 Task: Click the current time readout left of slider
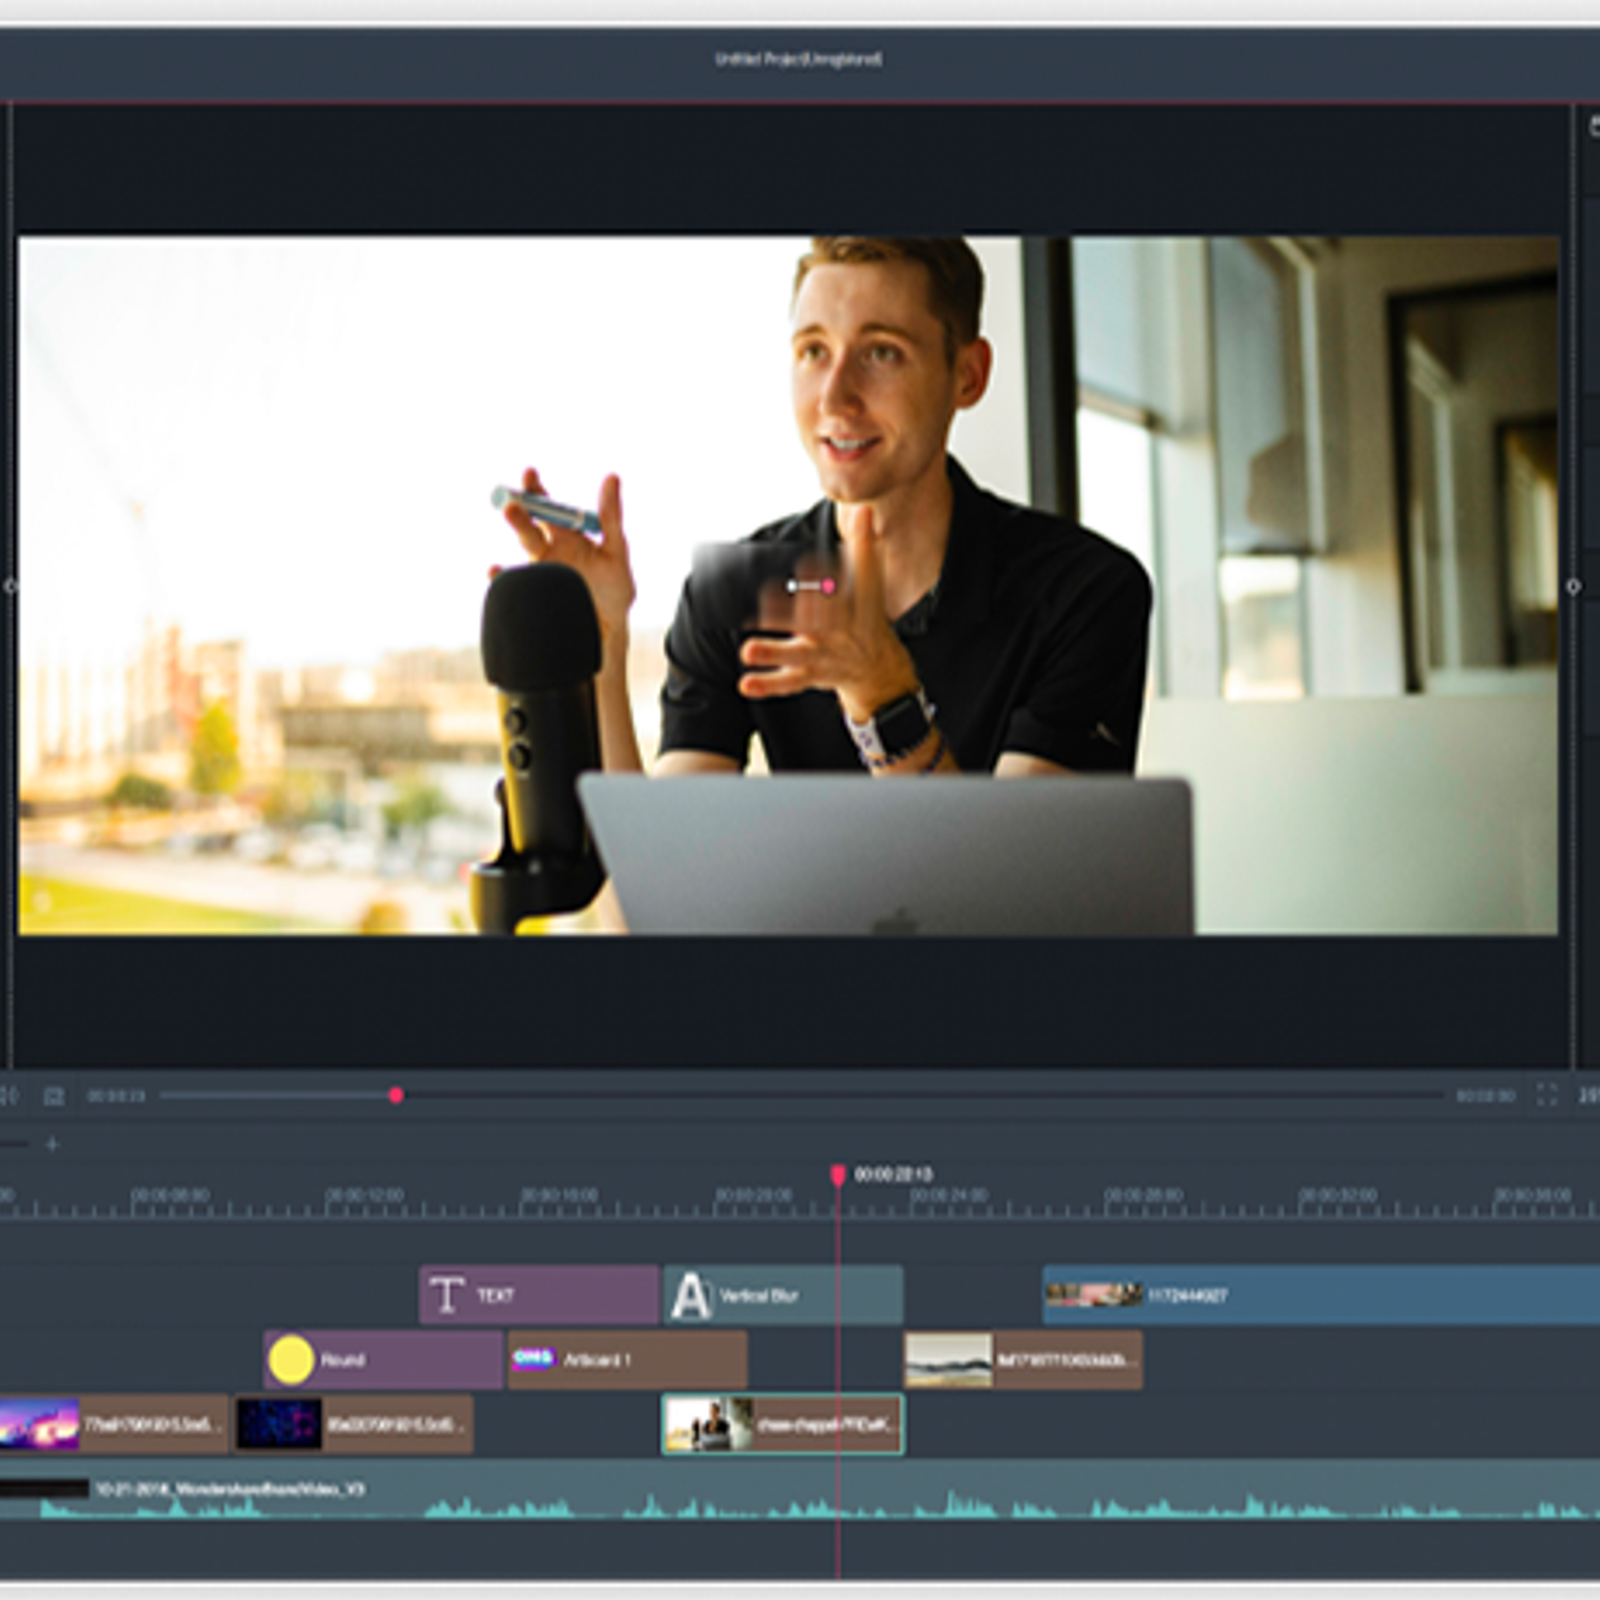point(116,1097)
